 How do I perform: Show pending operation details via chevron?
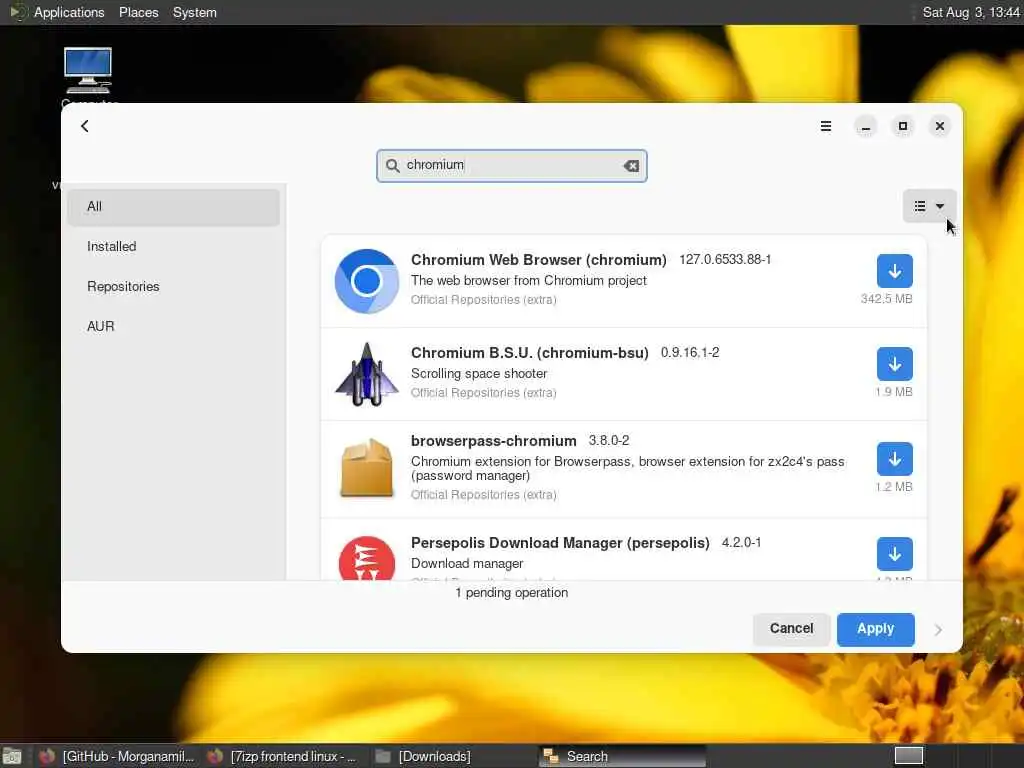point(938,630)
